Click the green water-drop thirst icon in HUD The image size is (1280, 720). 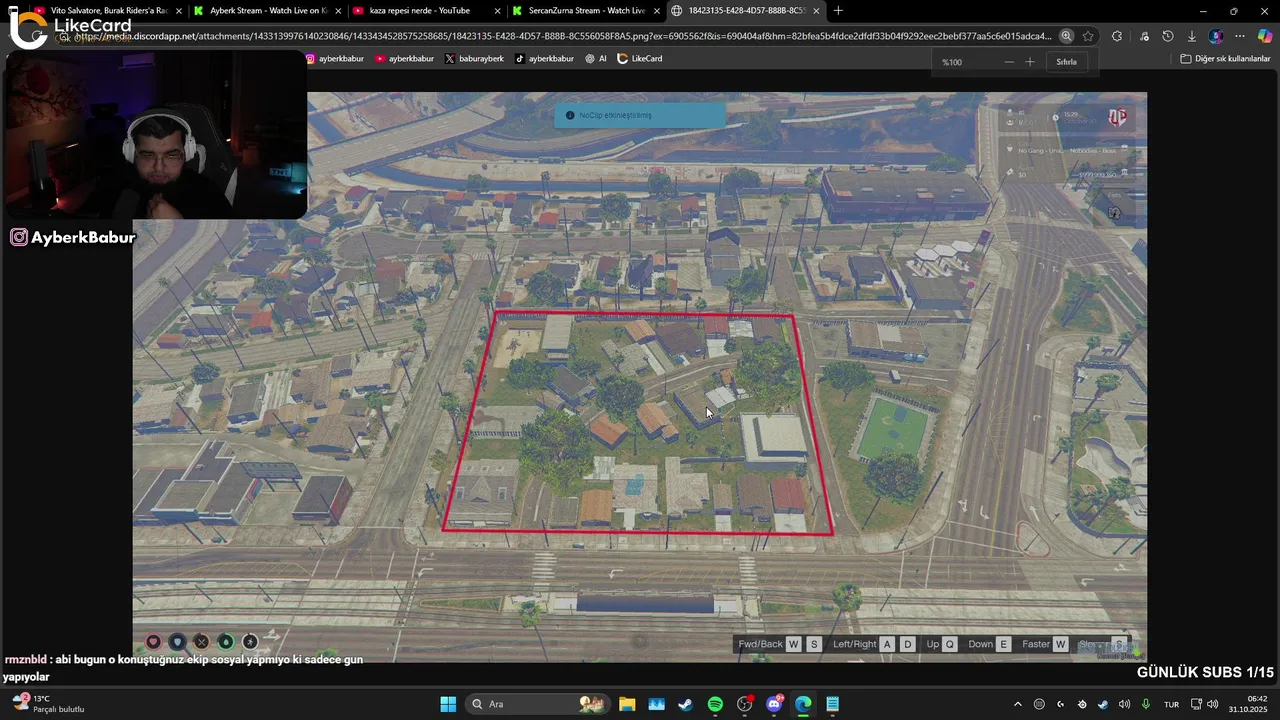(226, 642)
